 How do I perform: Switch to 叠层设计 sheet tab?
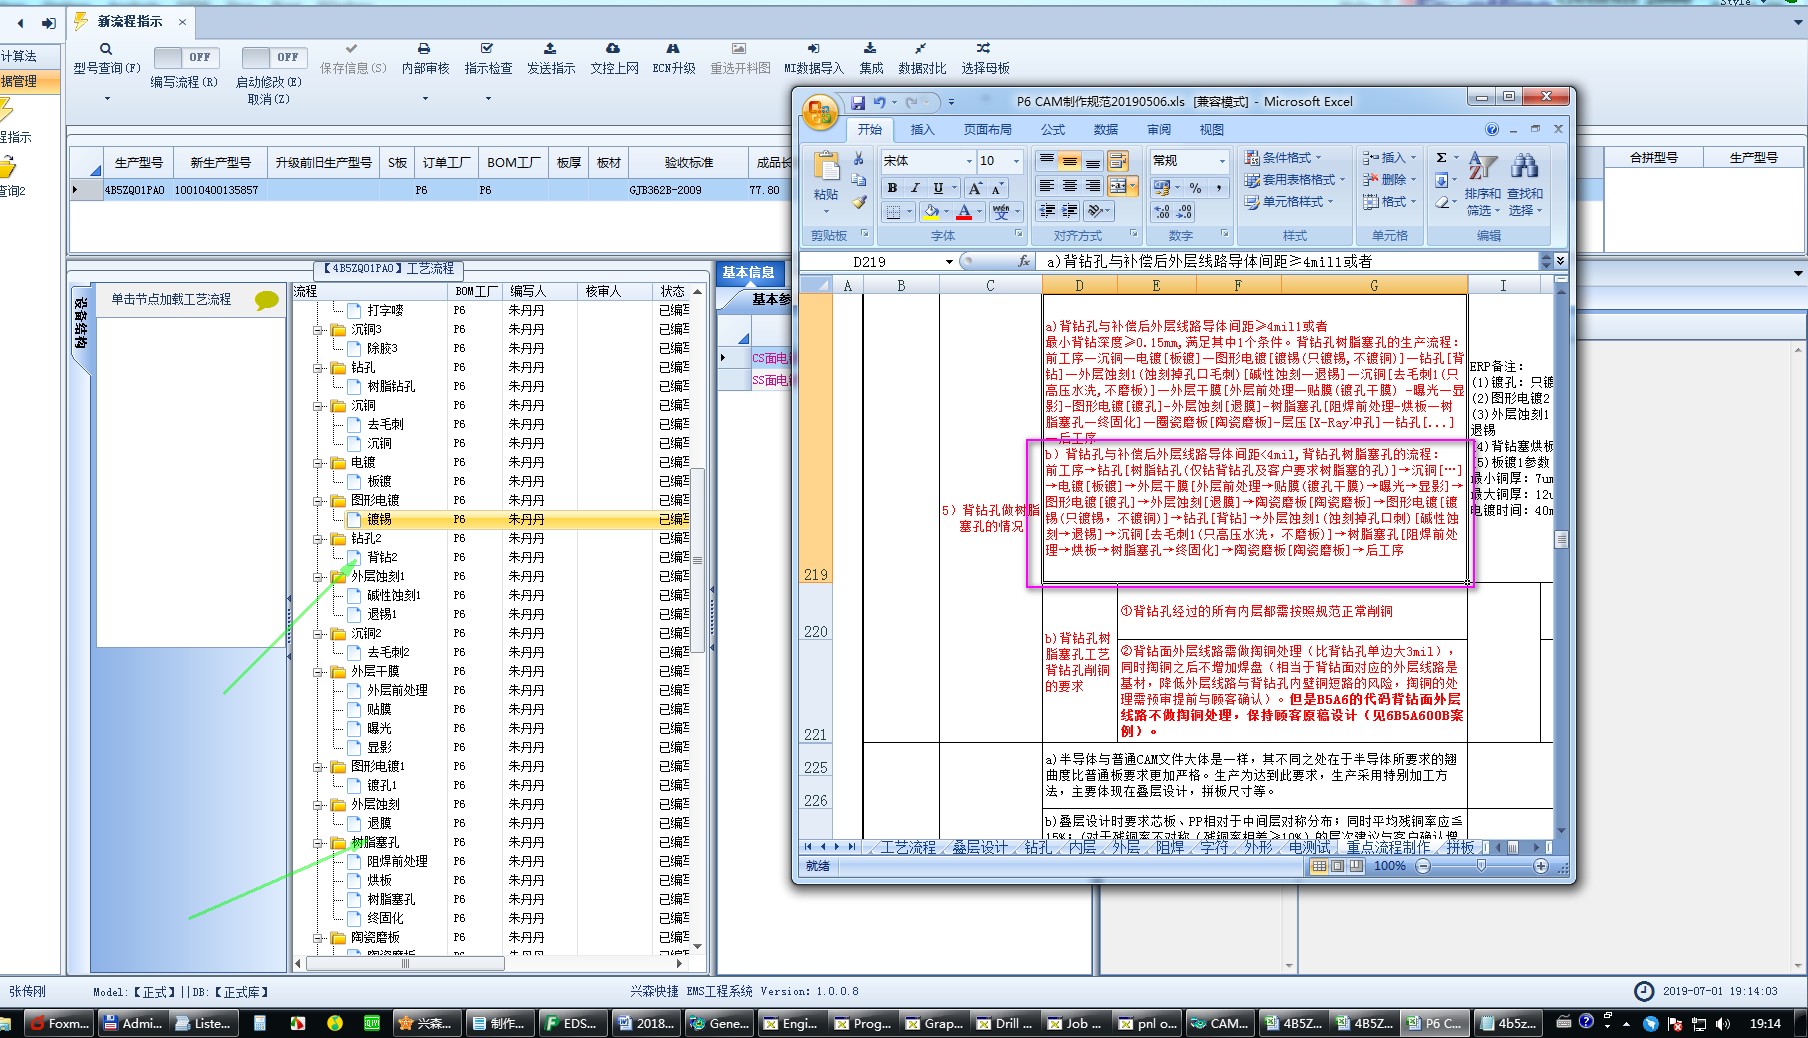[x=980, y=847]
